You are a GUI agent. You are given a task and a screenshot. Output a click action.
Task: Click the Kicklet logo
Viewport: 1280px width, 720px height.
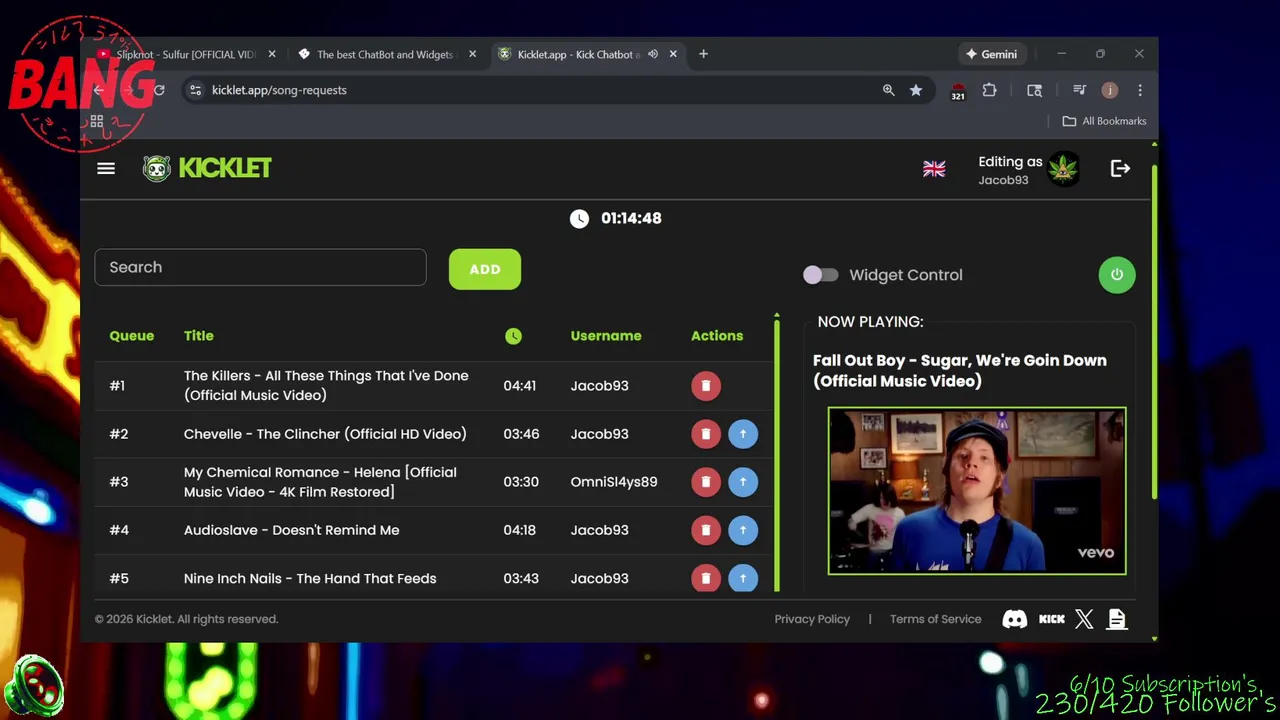click(x=207, y=168)
